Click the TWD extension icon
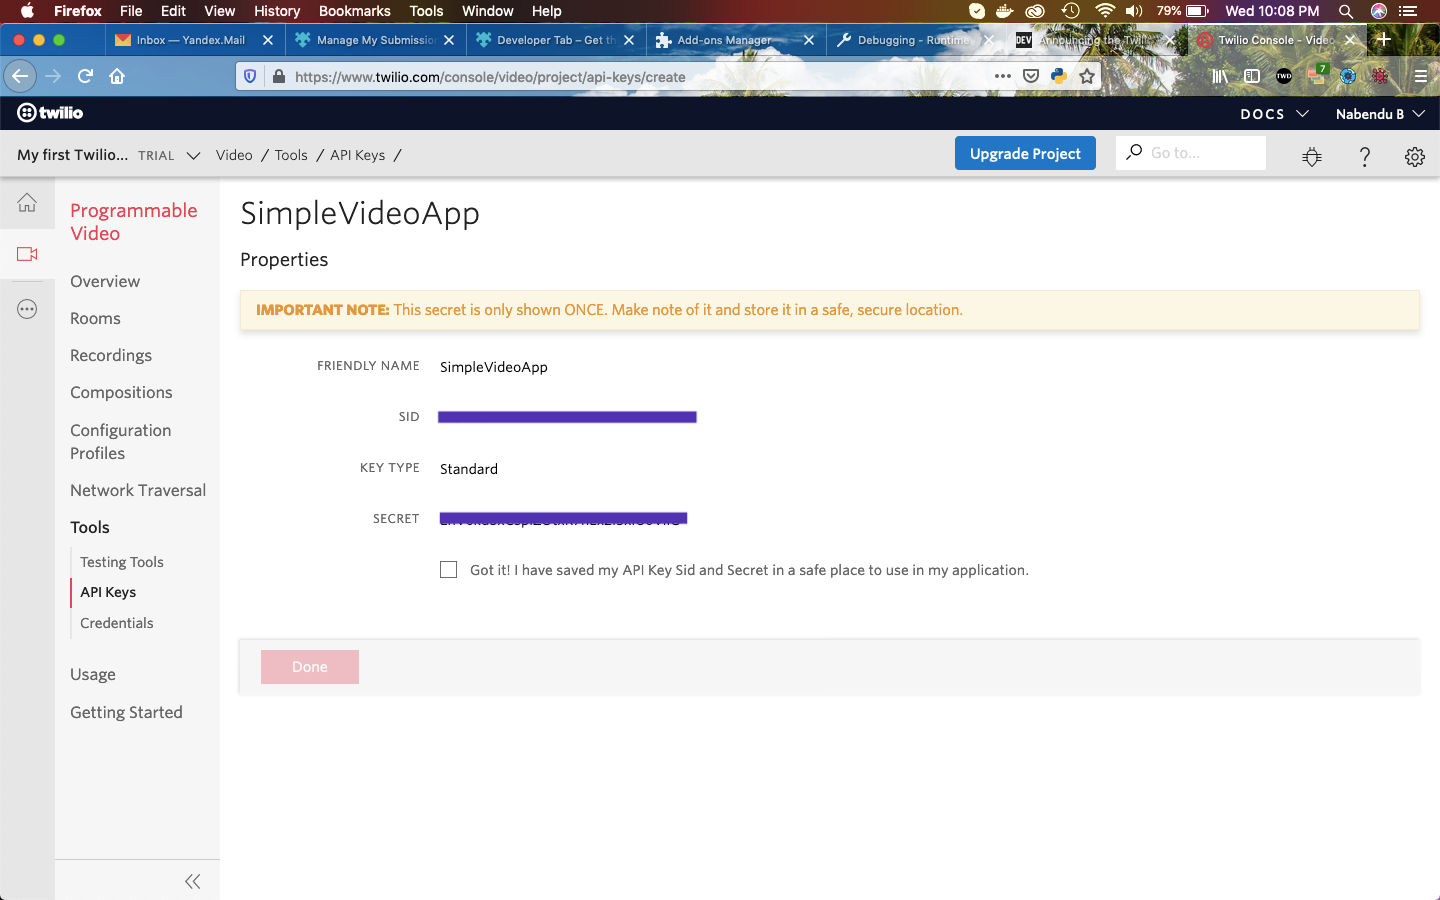The width and height of the screenshot is (1440, 900). tap(1284, 76)
